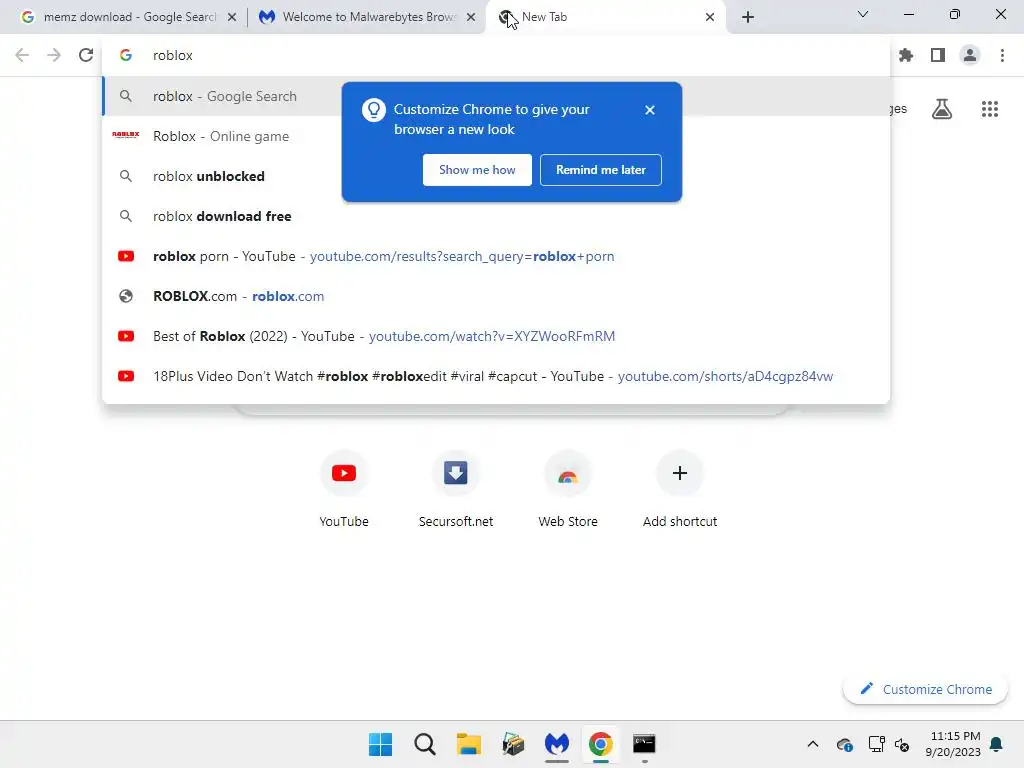Open the archive app in taskbar
Screen dimensions: 1024x768
click(x=513, y=744)
